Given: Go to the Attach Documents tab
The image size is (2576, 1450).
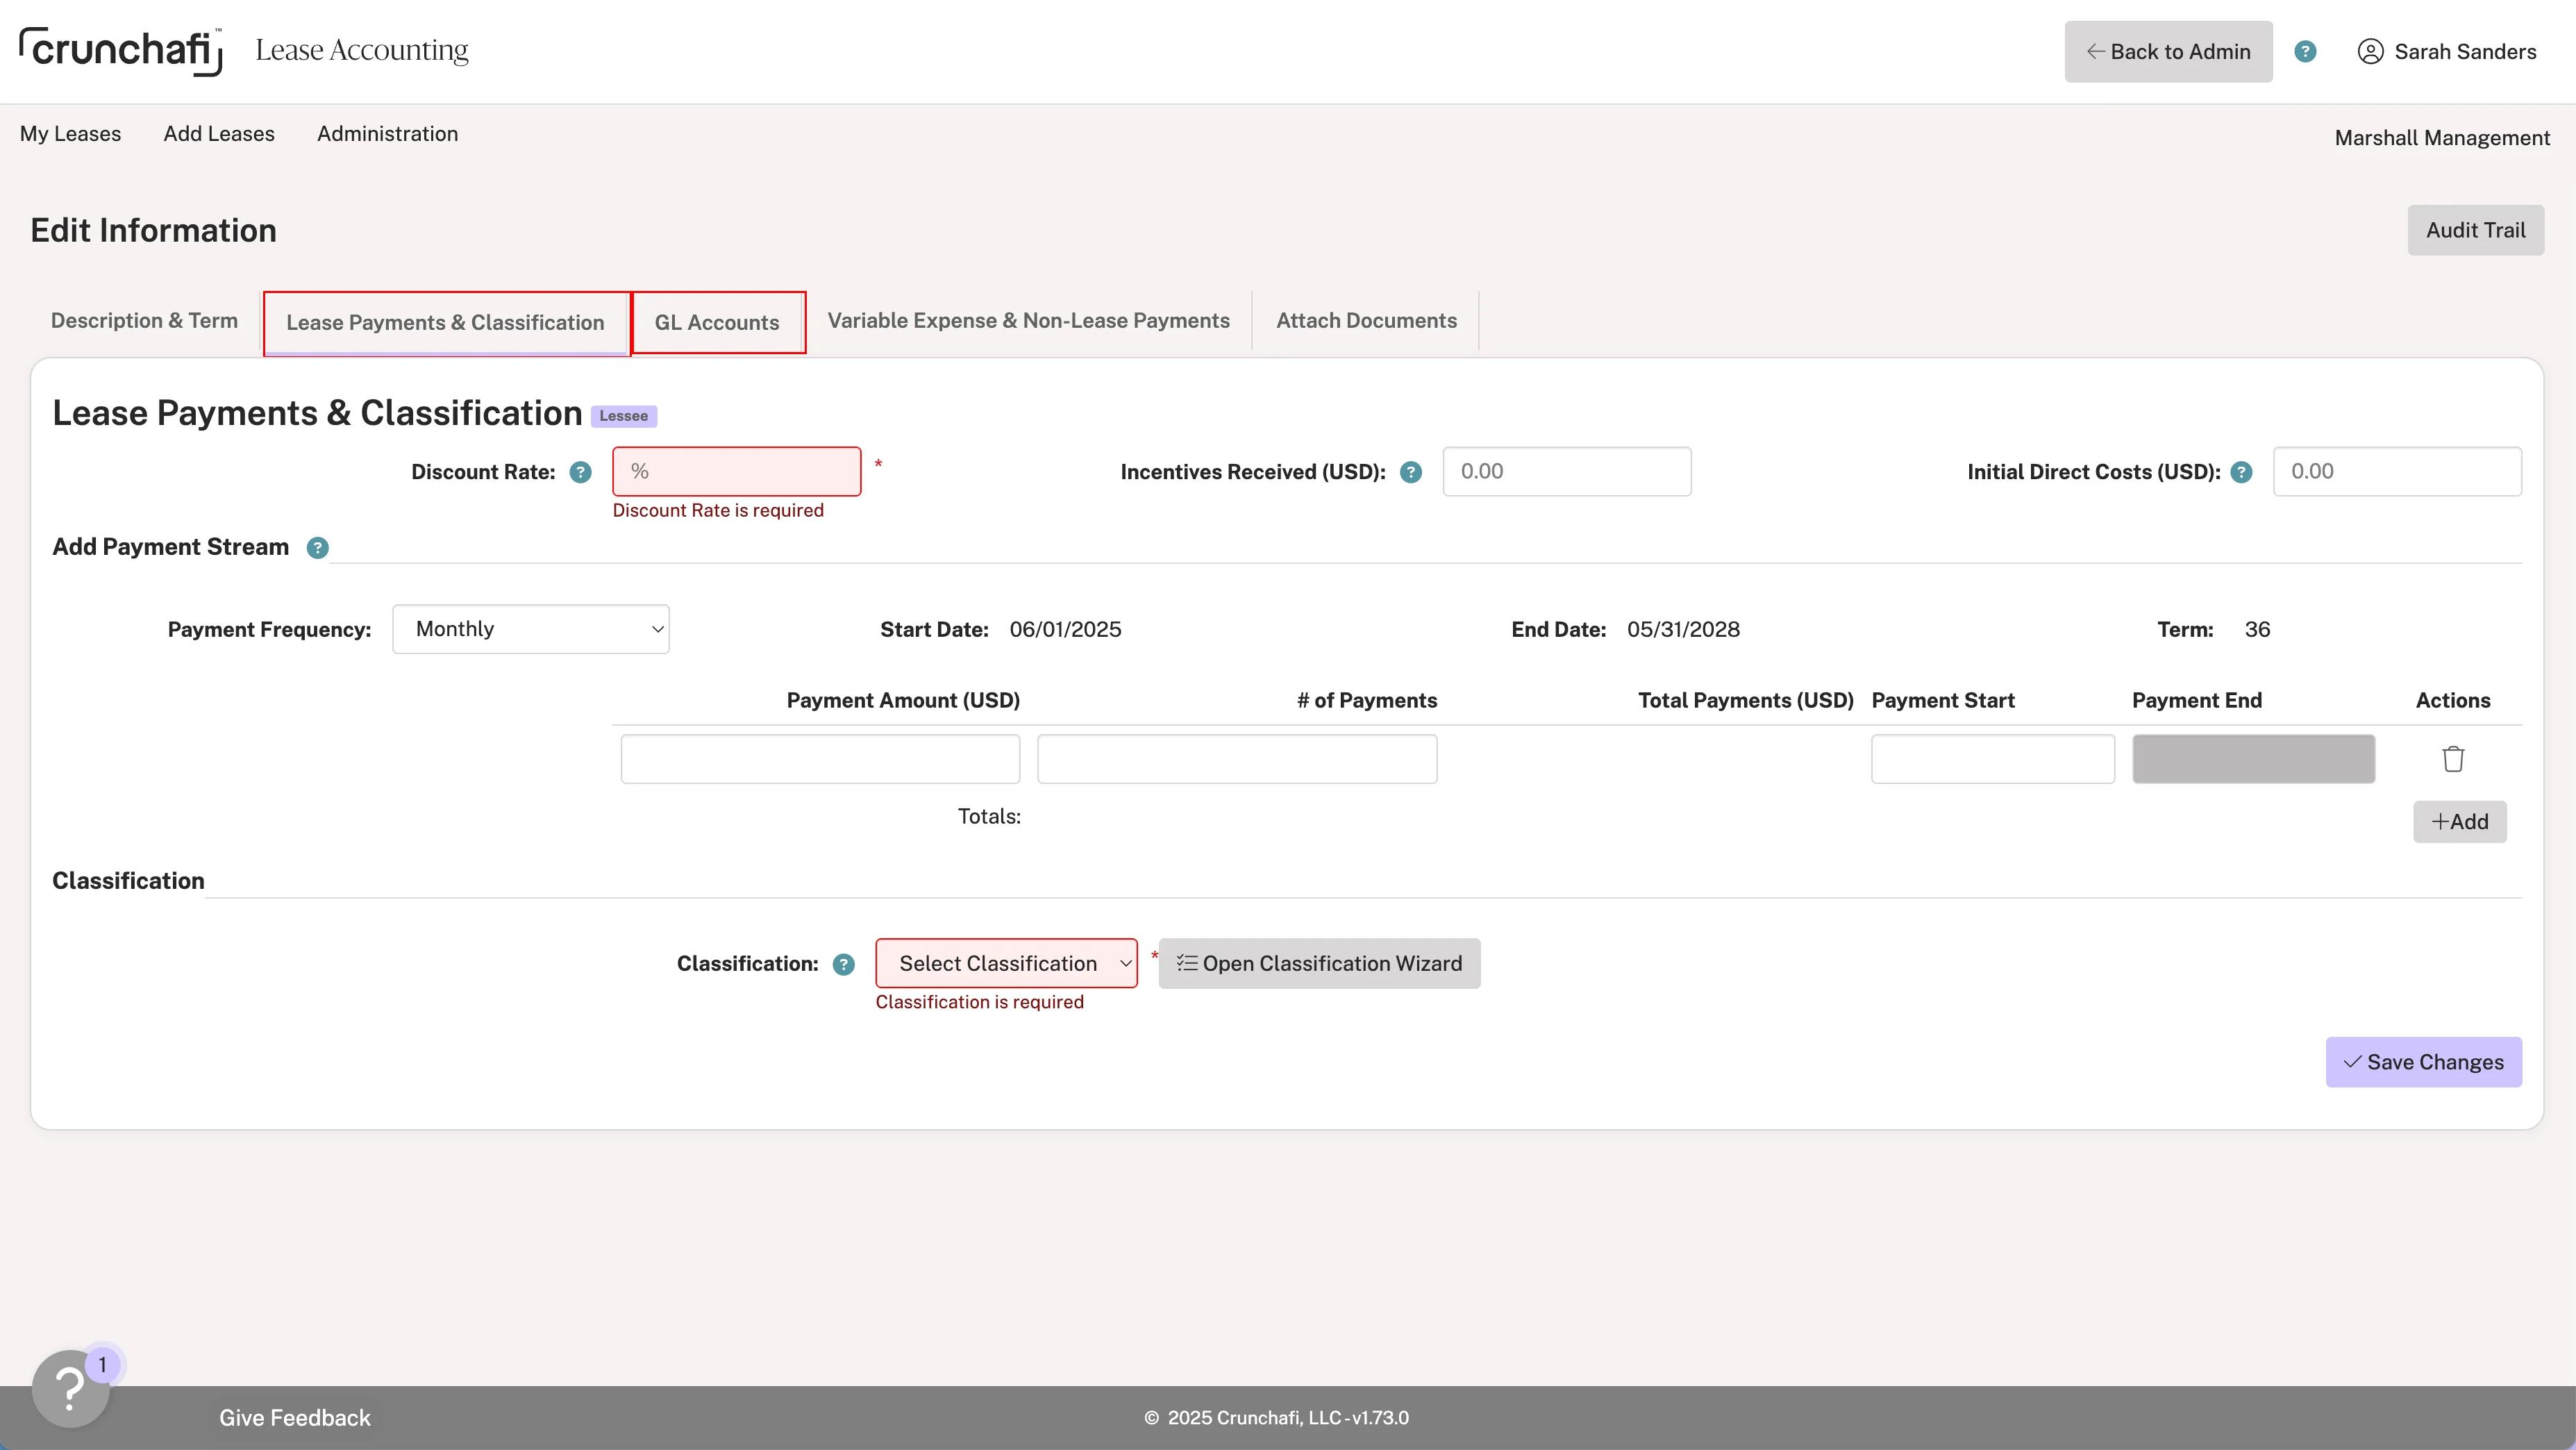Looking at the screenshot, I should 1366,321.
